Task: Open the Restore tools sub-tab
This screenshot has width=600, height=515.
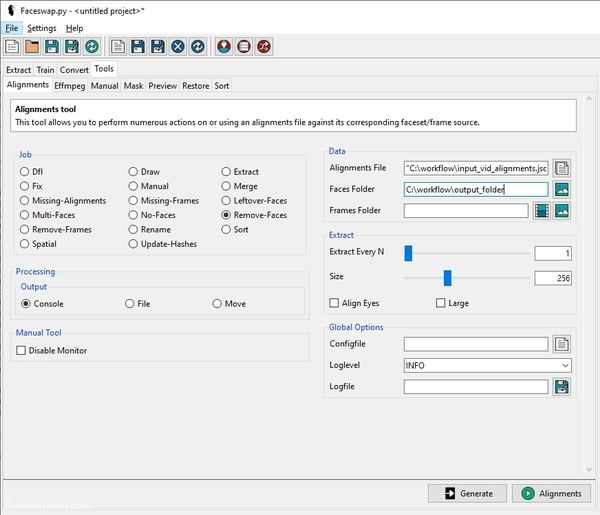Action: 196,86
